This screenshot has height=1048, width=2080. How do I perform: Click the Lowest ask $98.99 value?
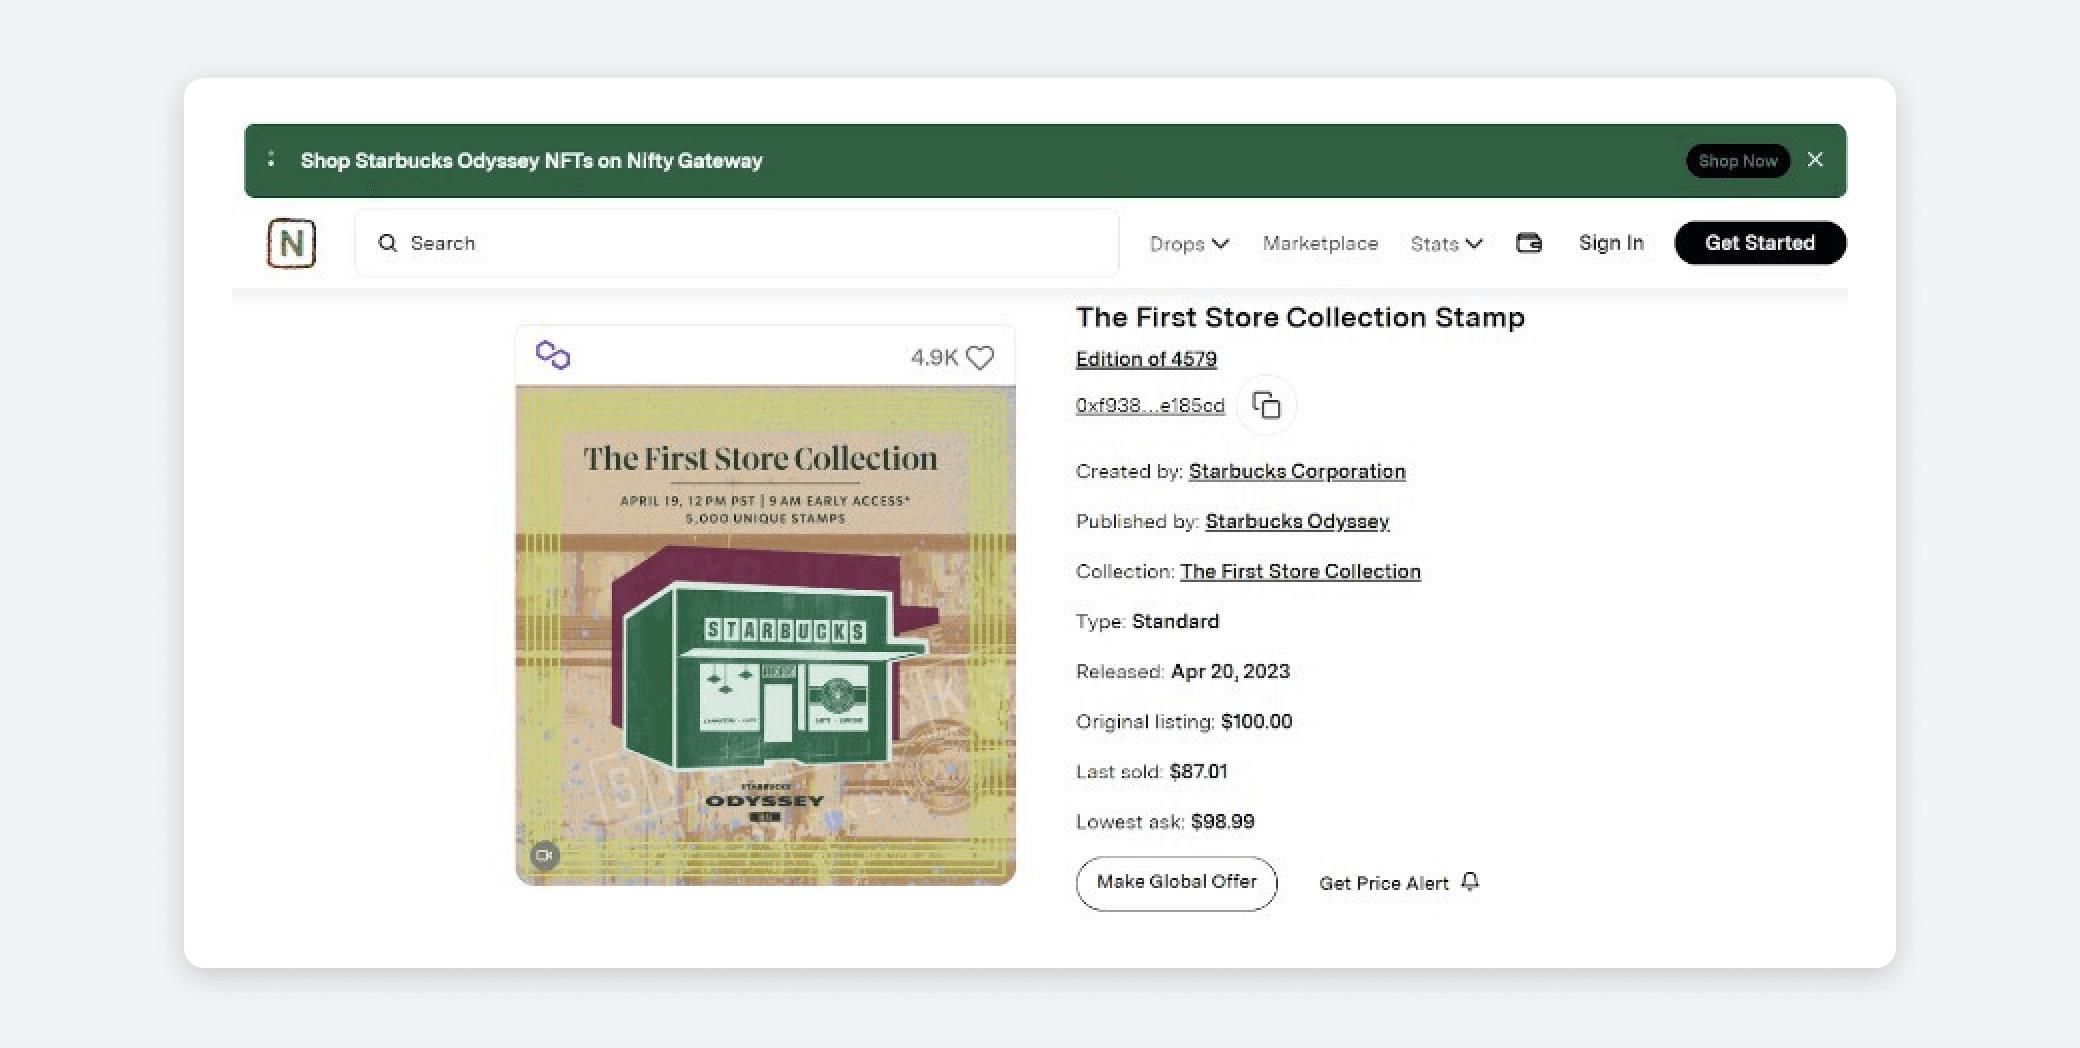tap(1222, 821)
